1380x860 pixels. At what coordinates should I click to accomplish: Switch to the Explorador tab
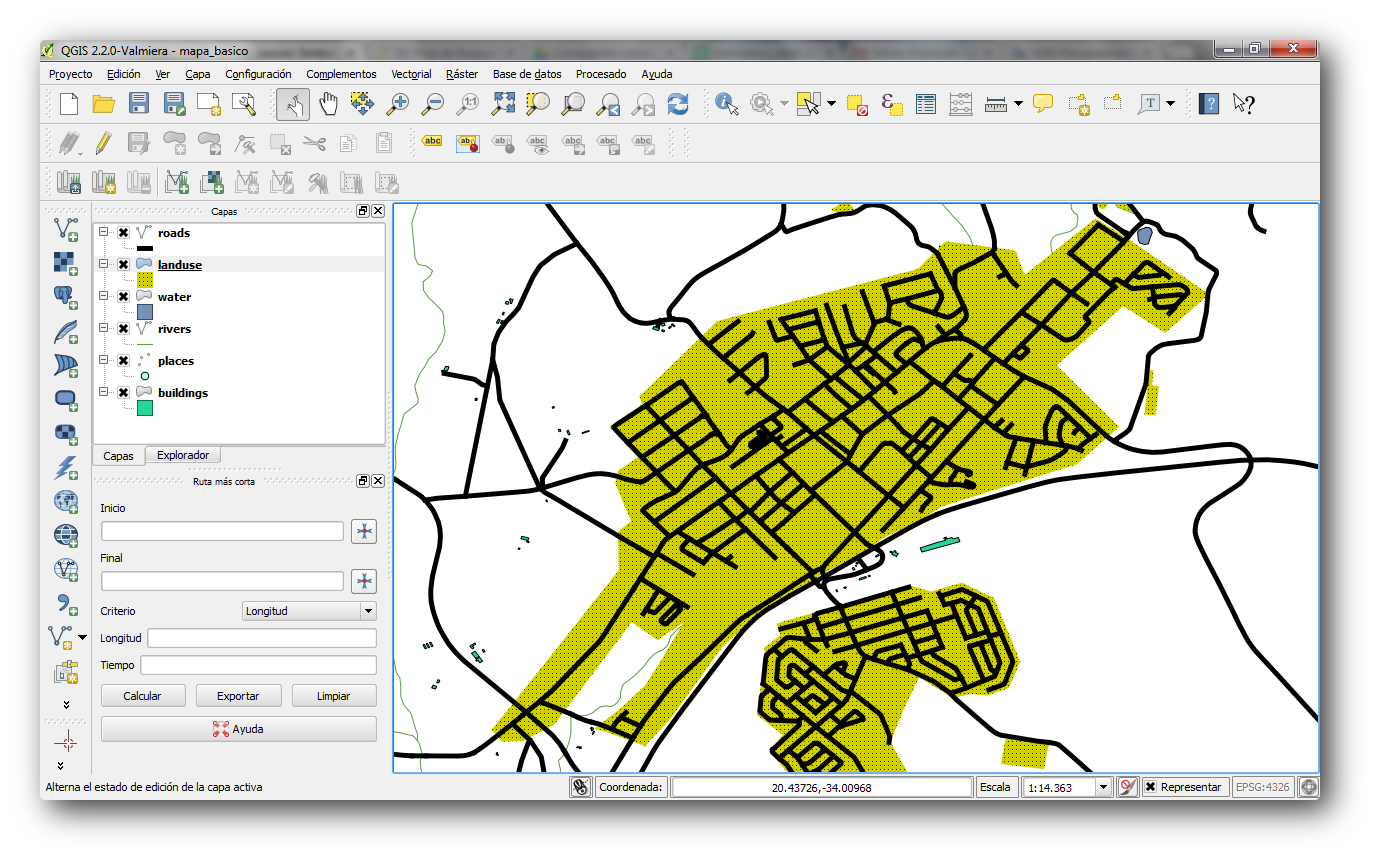pyautogui.click(x=183, y=455)
